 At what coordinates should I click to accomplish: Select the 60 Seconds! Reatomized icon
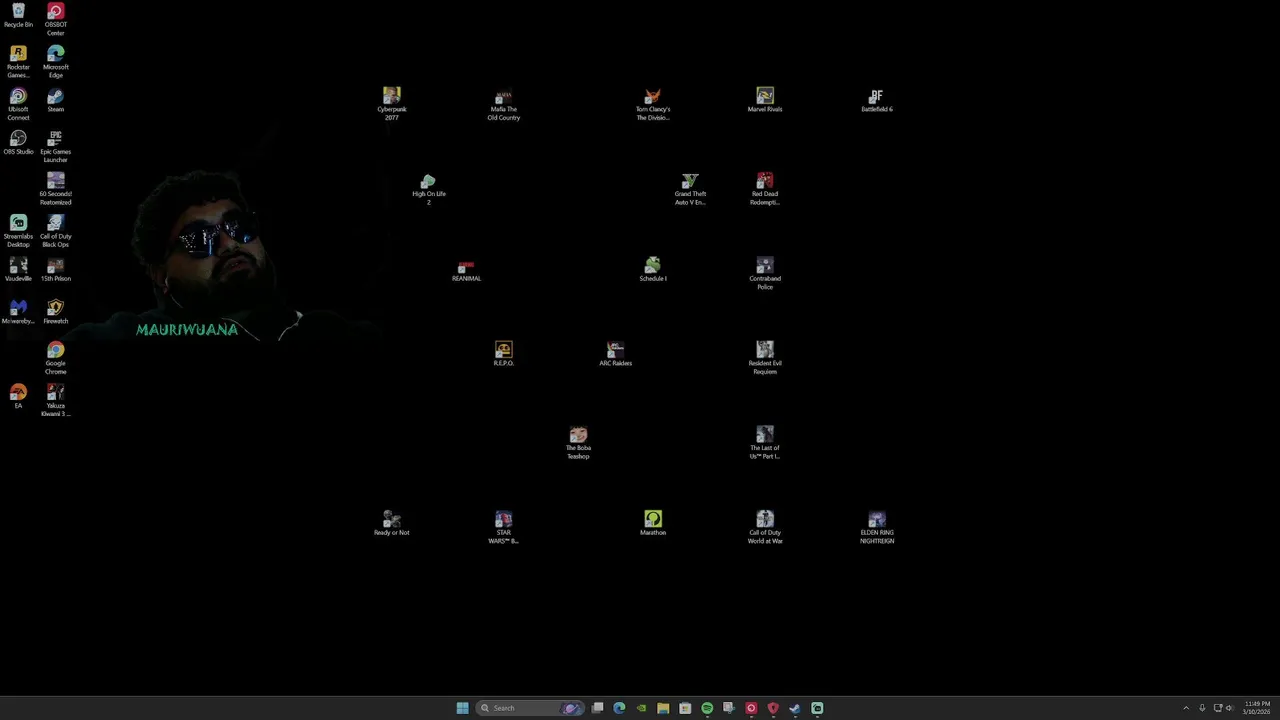click(56, 189)
